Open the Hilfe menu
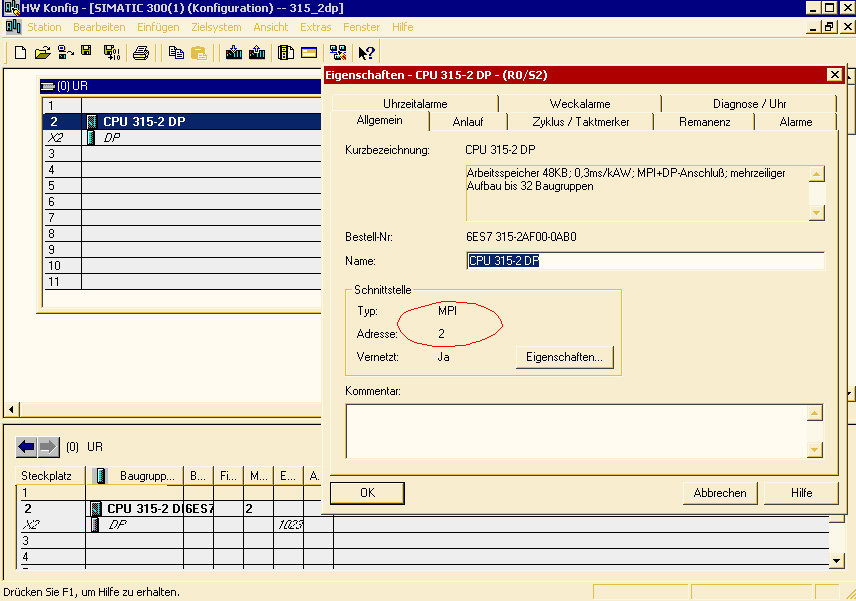The image size is (856, 601). 402,27
